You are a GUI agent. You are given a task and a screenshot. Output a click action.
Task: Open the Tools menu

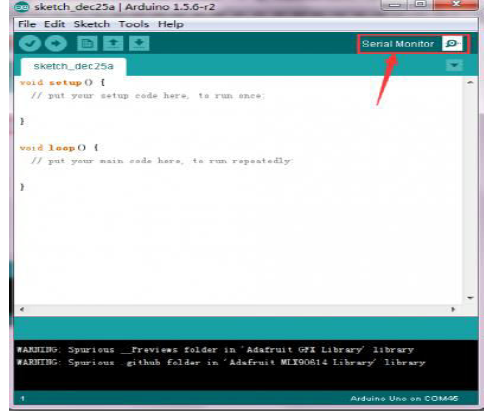[x=134, y=24]
